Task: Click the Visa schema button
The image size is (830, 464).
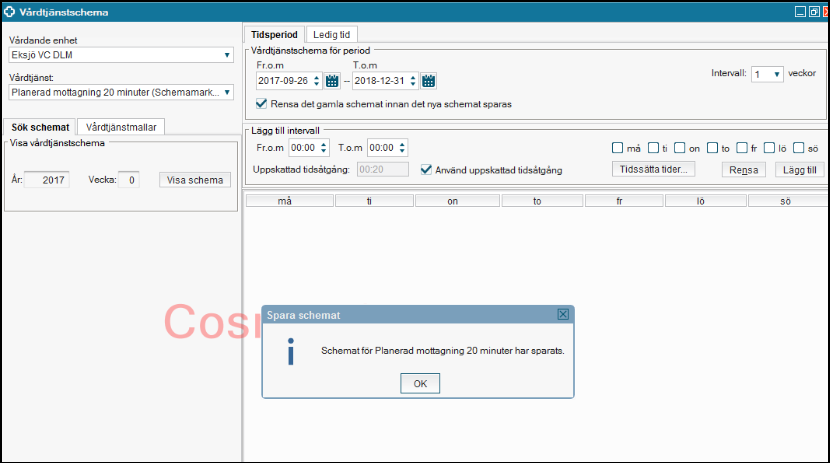Action: coord(194,180)
